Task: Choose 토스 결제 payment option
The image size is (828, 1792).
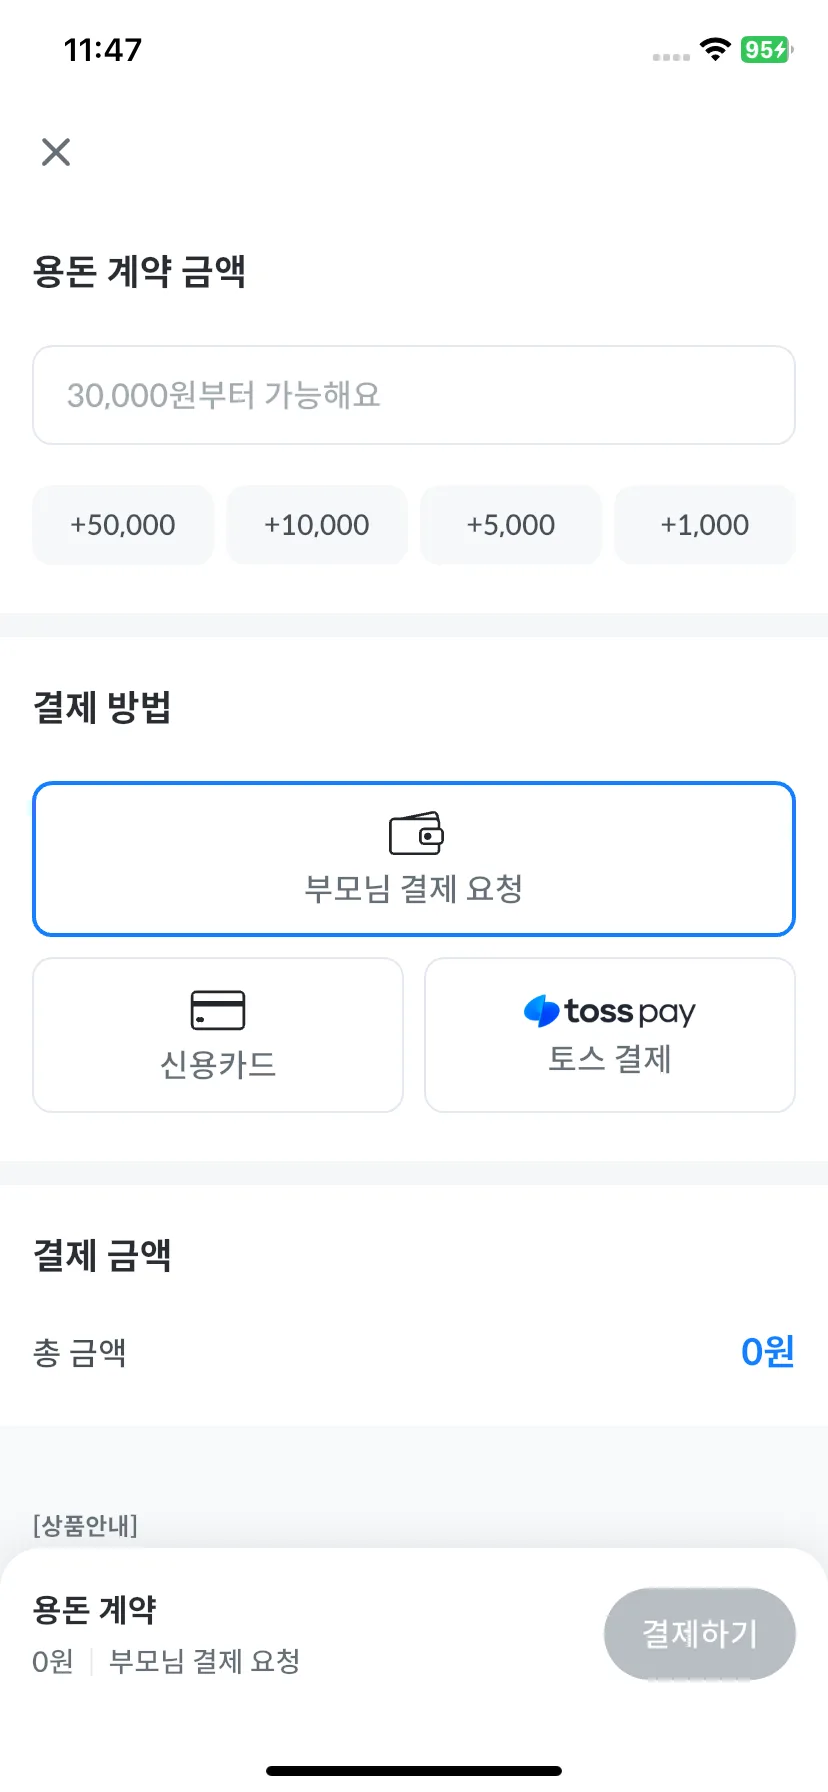Action: (x=610, y=1035)
